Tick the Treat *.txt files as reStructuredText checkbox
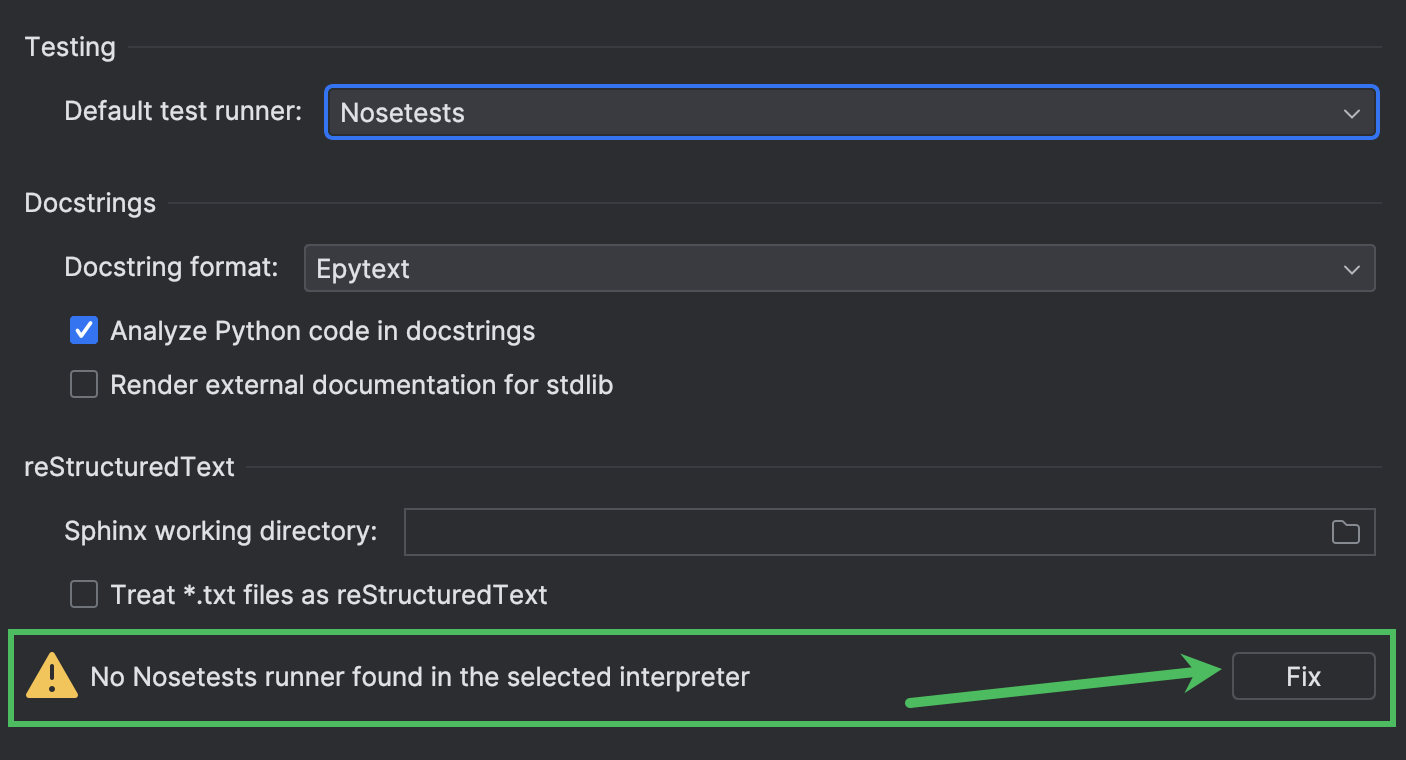 coord(84,595)
